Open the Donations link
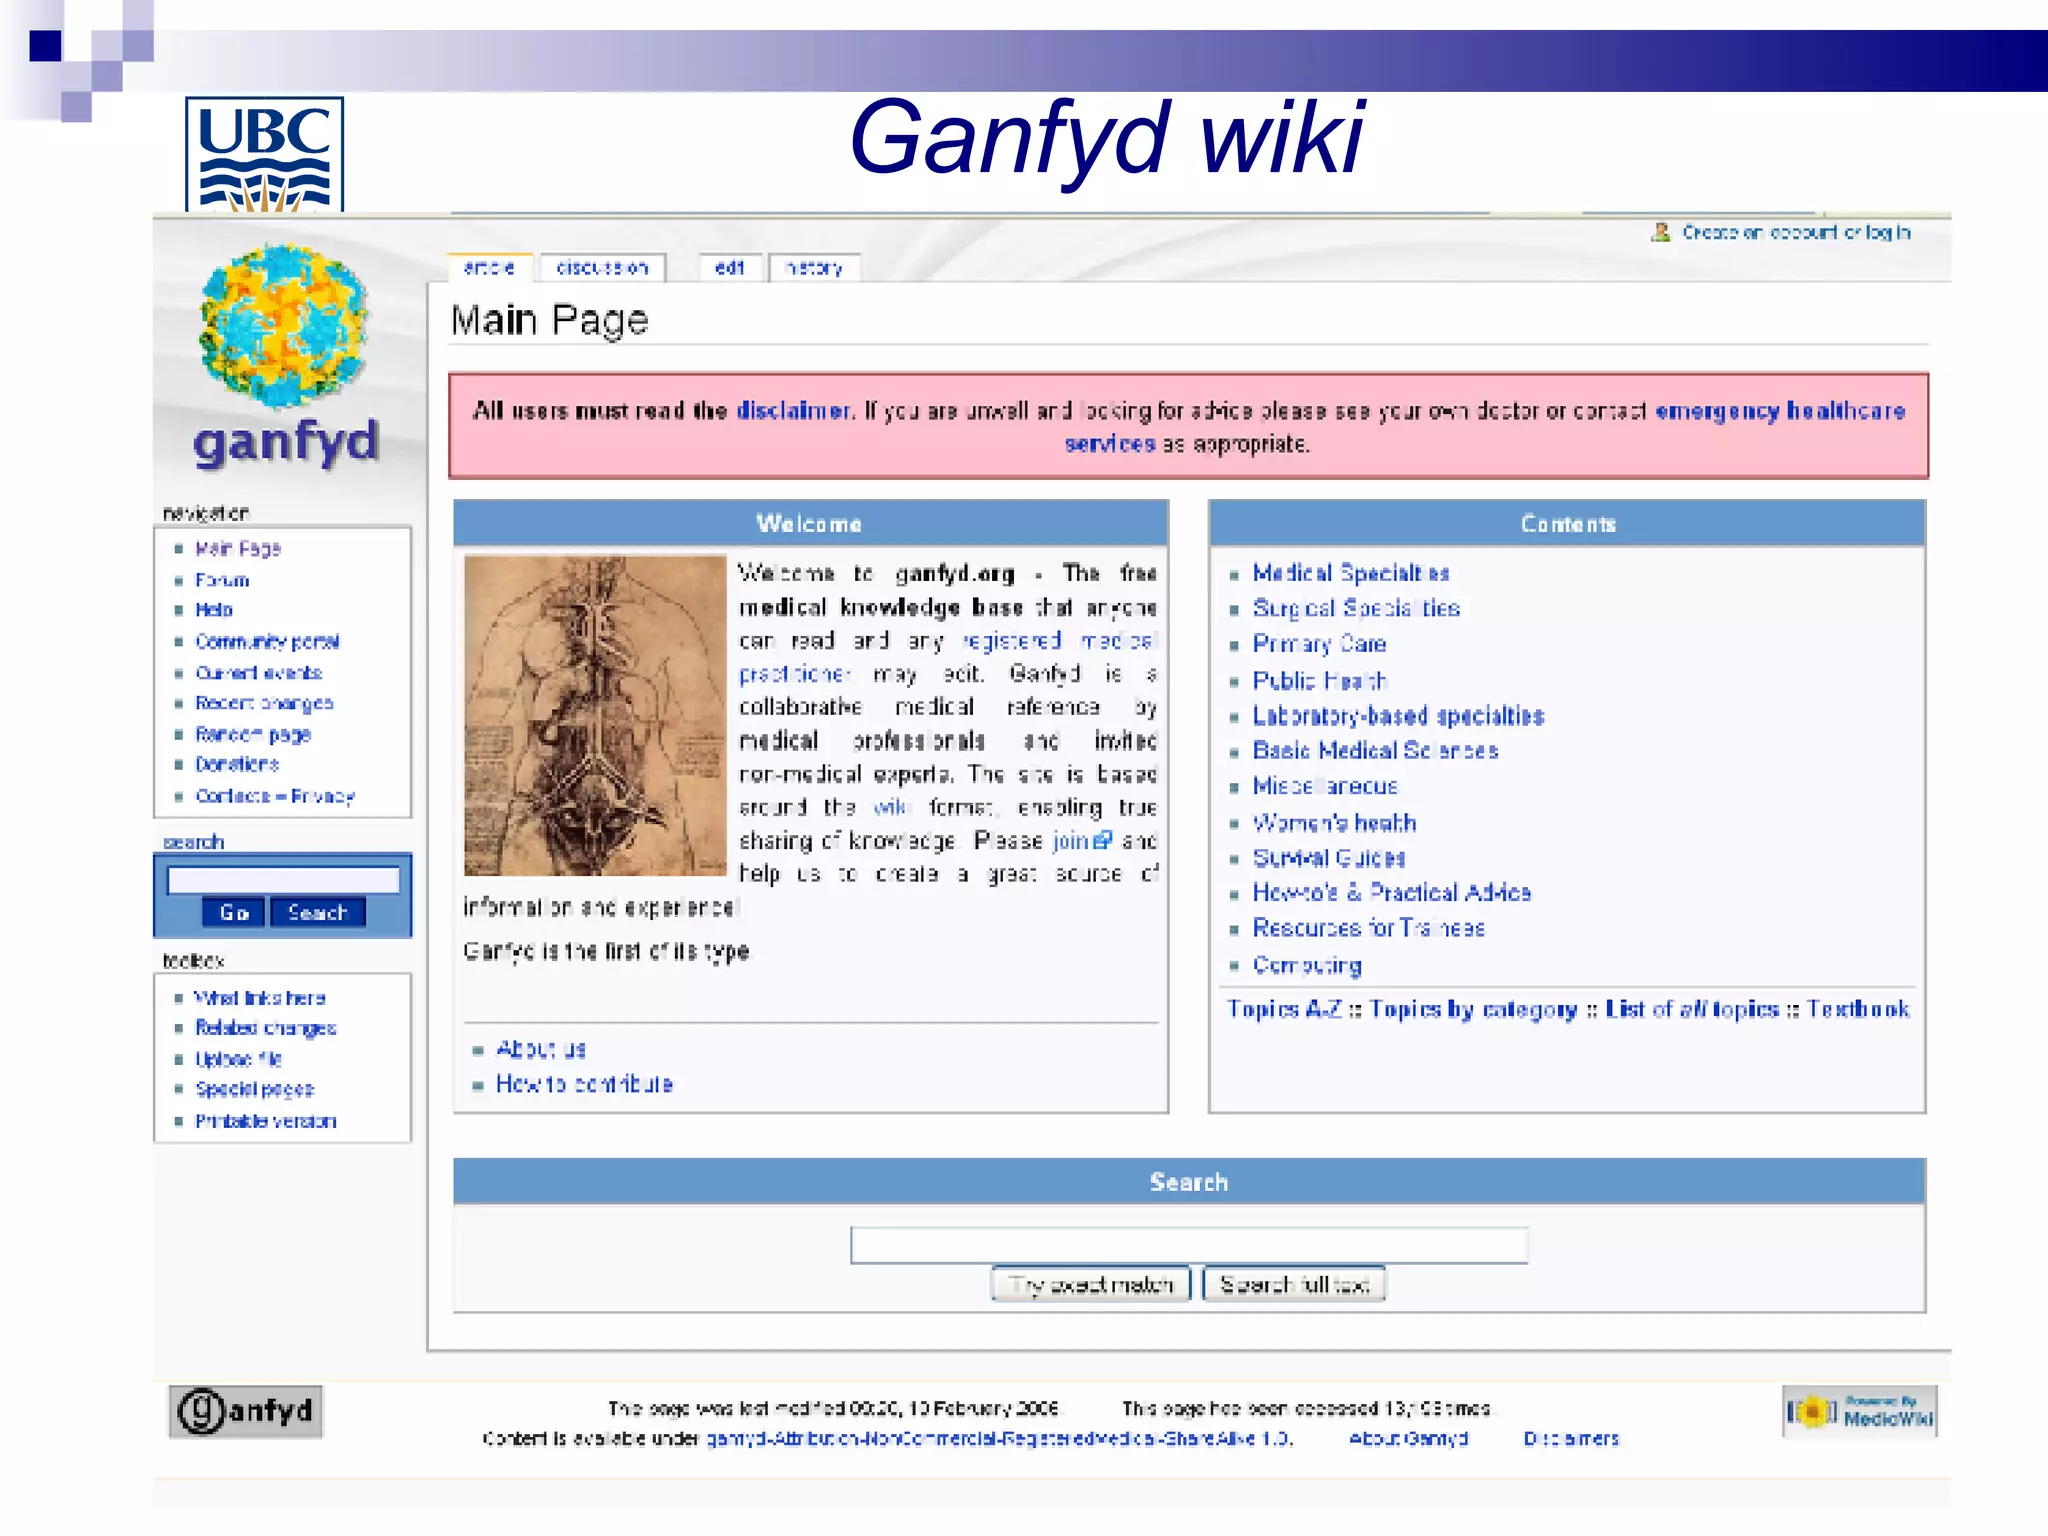Screen dimensions: 2048x1536 237,764
